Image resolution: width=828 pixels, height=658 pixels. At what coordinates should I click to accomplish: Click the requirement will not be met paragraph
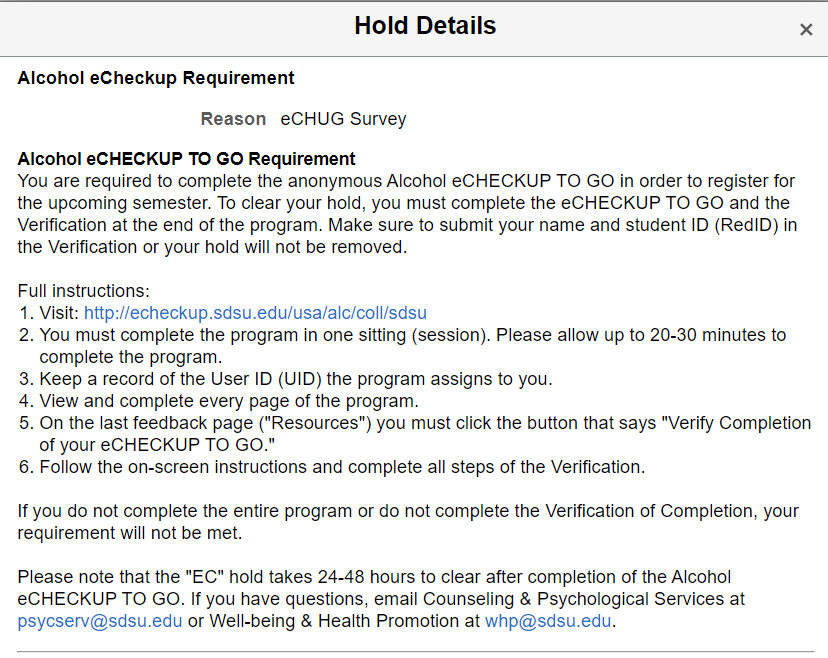408,522
